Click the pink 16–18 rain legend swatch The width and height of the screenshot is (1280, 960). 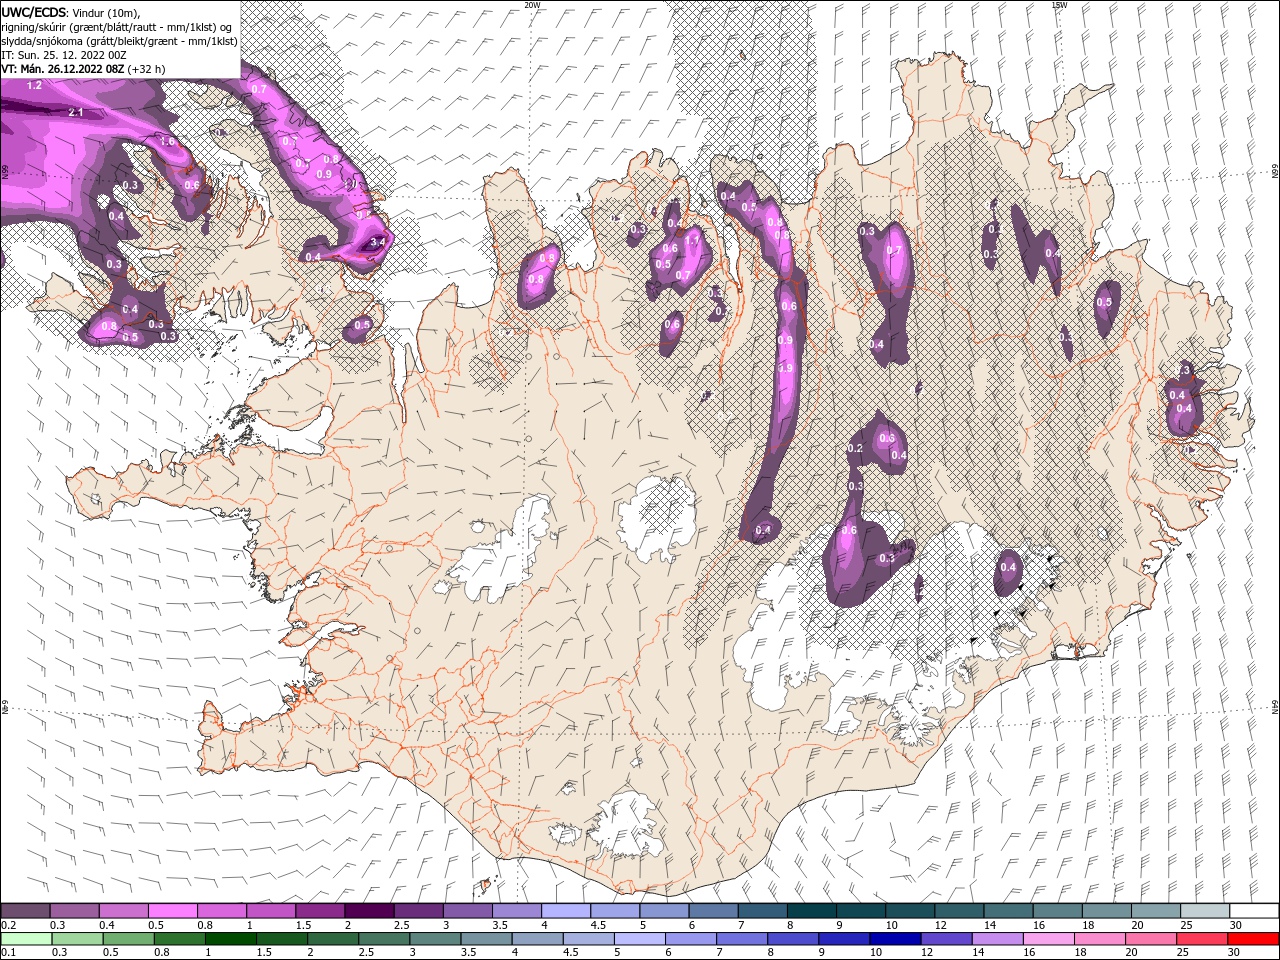point(1050,938)
